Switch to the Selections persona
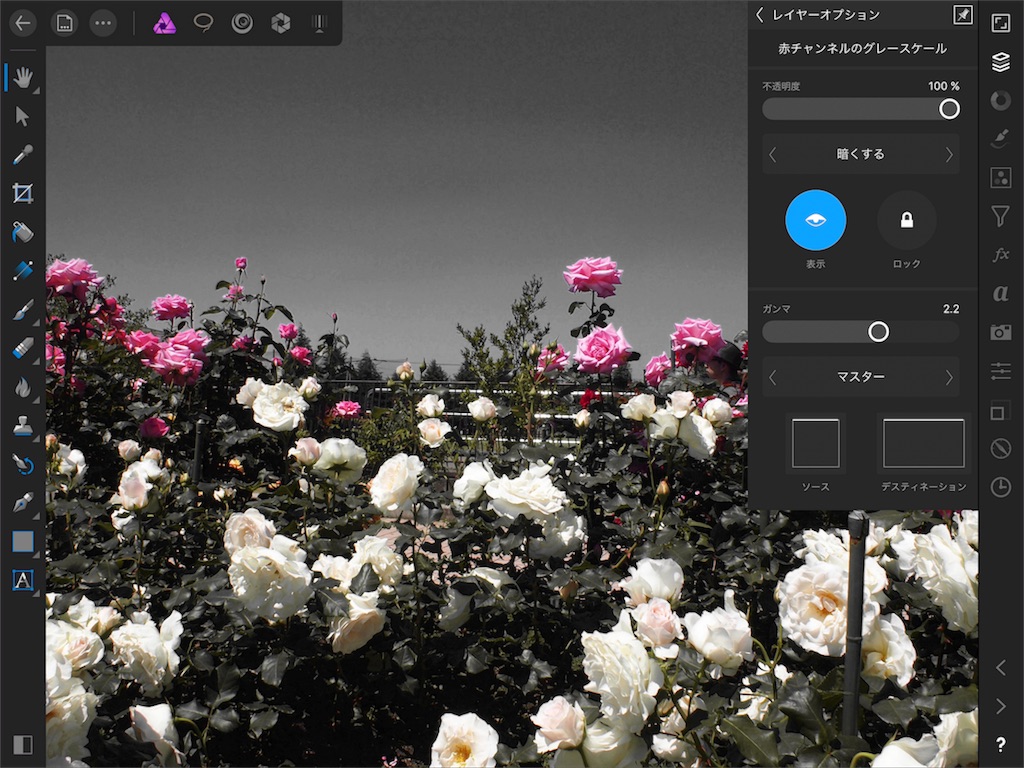Viewport: 1024px width, 768px height. 203,24
